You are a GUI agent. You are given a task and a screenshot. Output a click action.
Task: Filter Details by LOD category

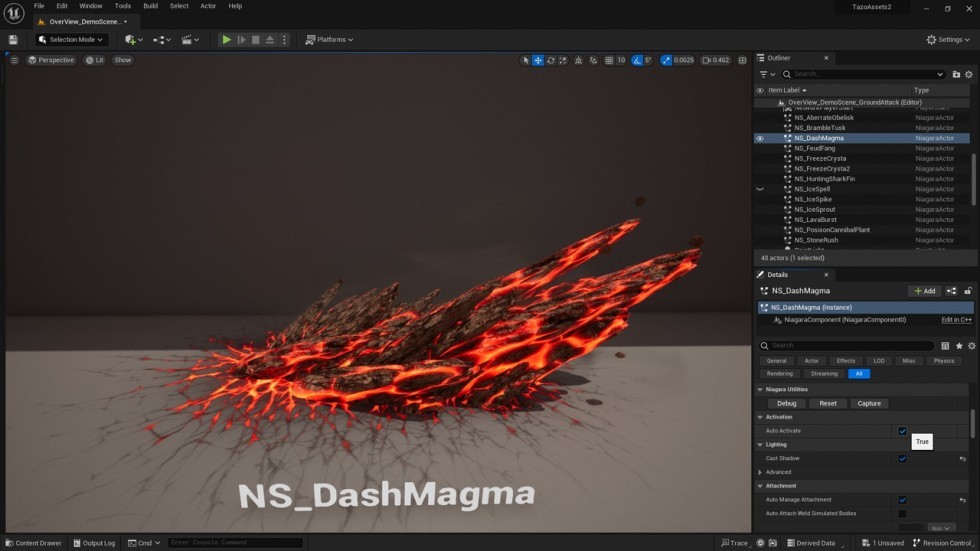click(x=879, y=361)
